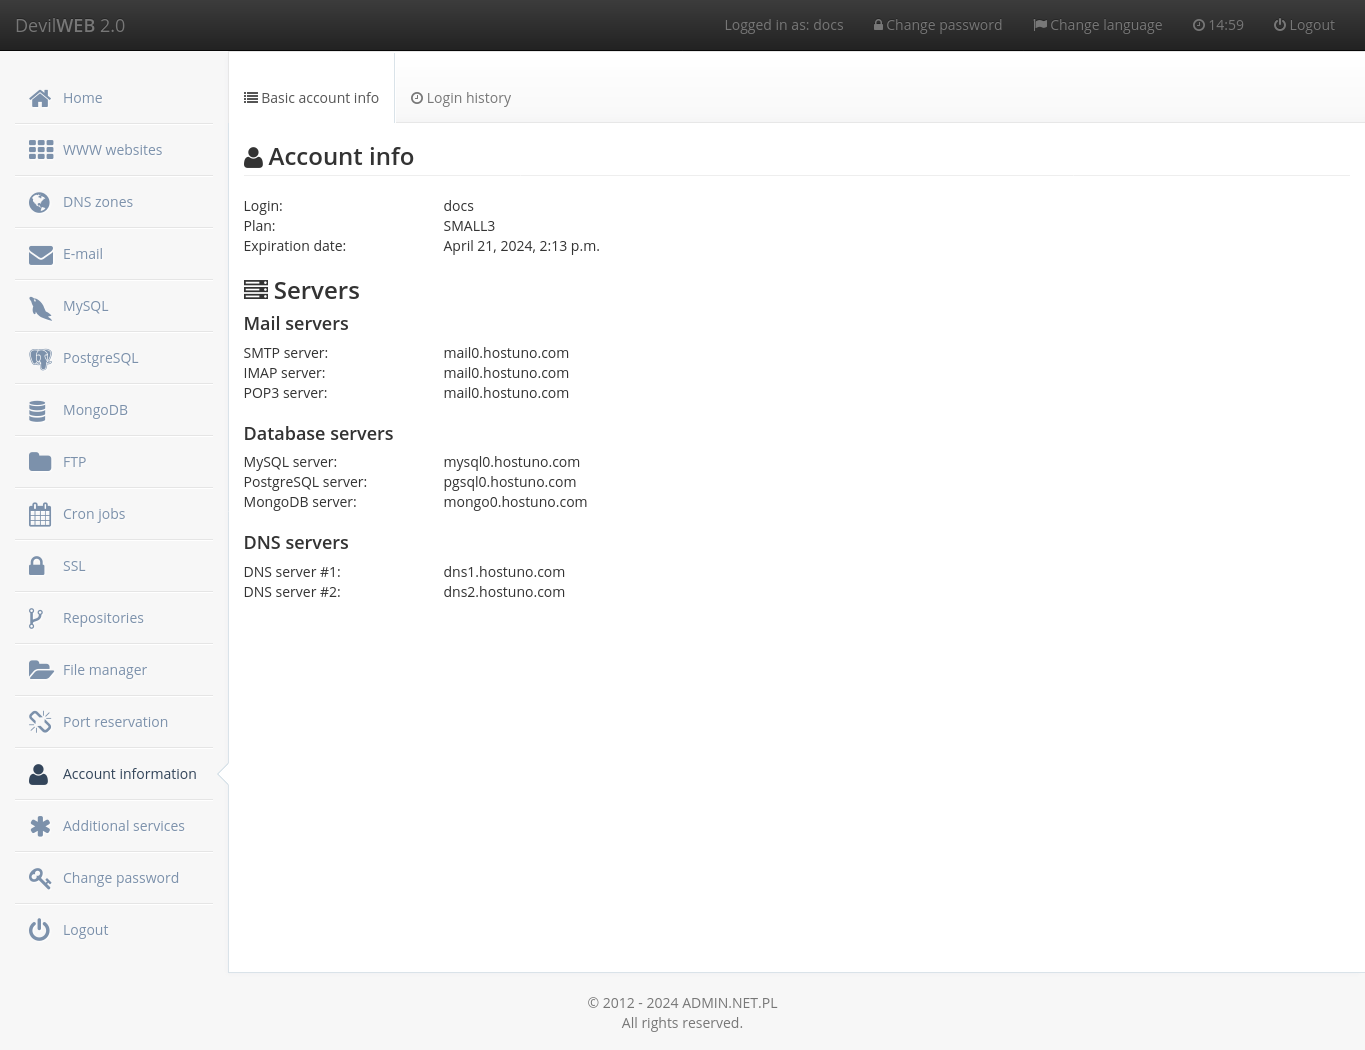This screenshot has width=1365, height=1050.
Task: Click the DevilWEB 2.0 brand logo
Action: [70, 25]
